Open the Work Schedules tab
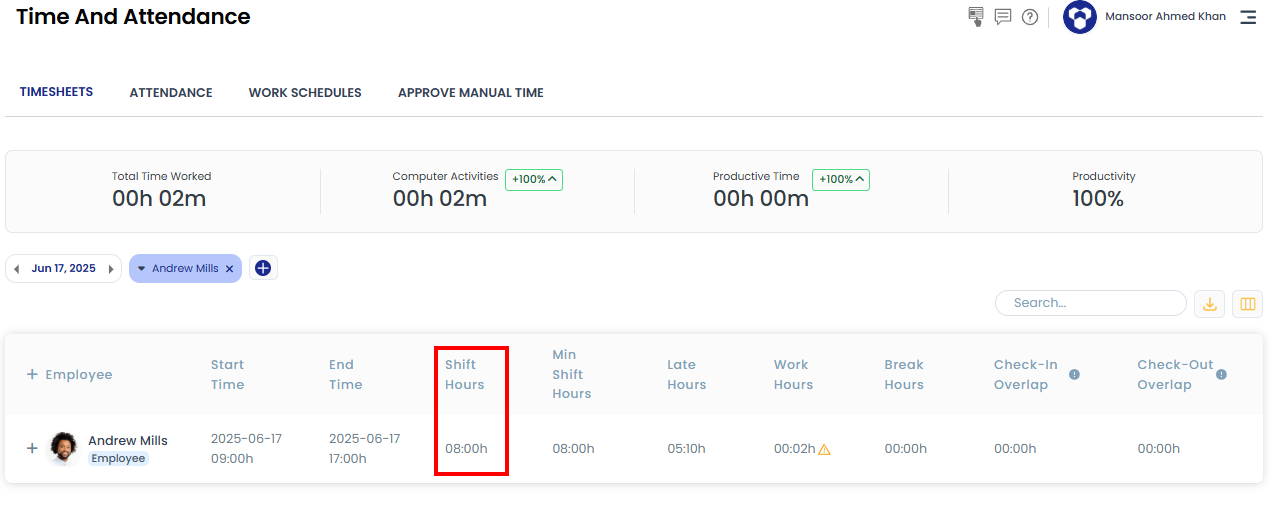The height and width of the screenshot is (509, 1281). click(x=305, y=93)
